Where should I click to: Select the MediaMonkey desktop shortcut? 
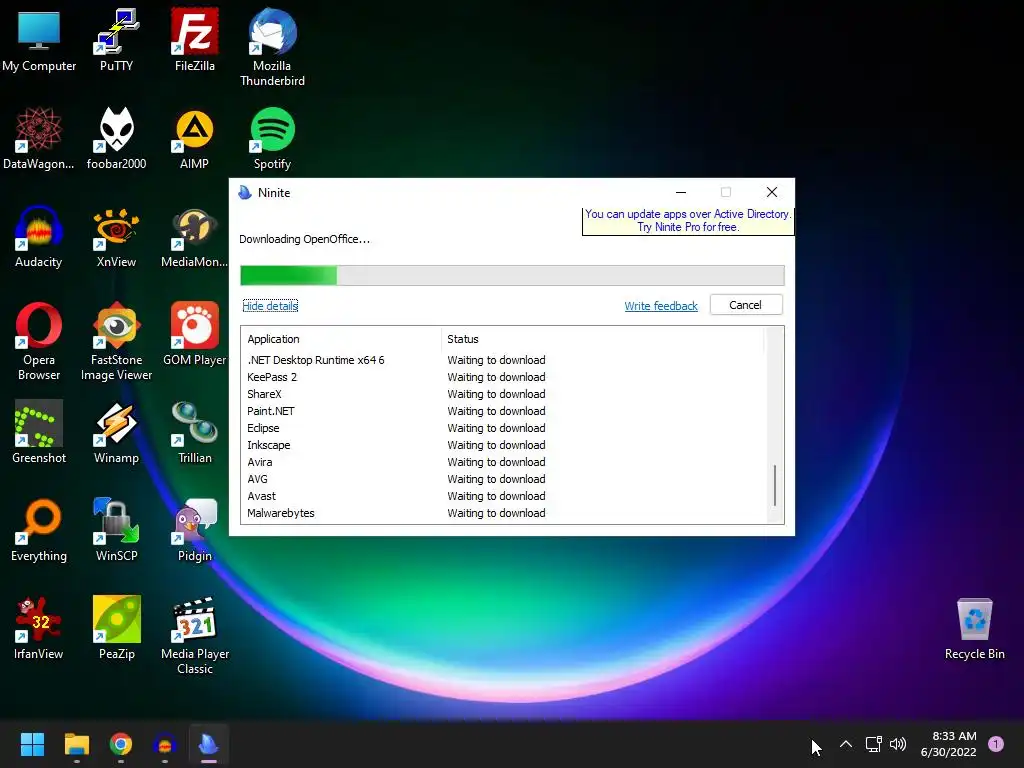pyautogui.click(x=195, y=236)
